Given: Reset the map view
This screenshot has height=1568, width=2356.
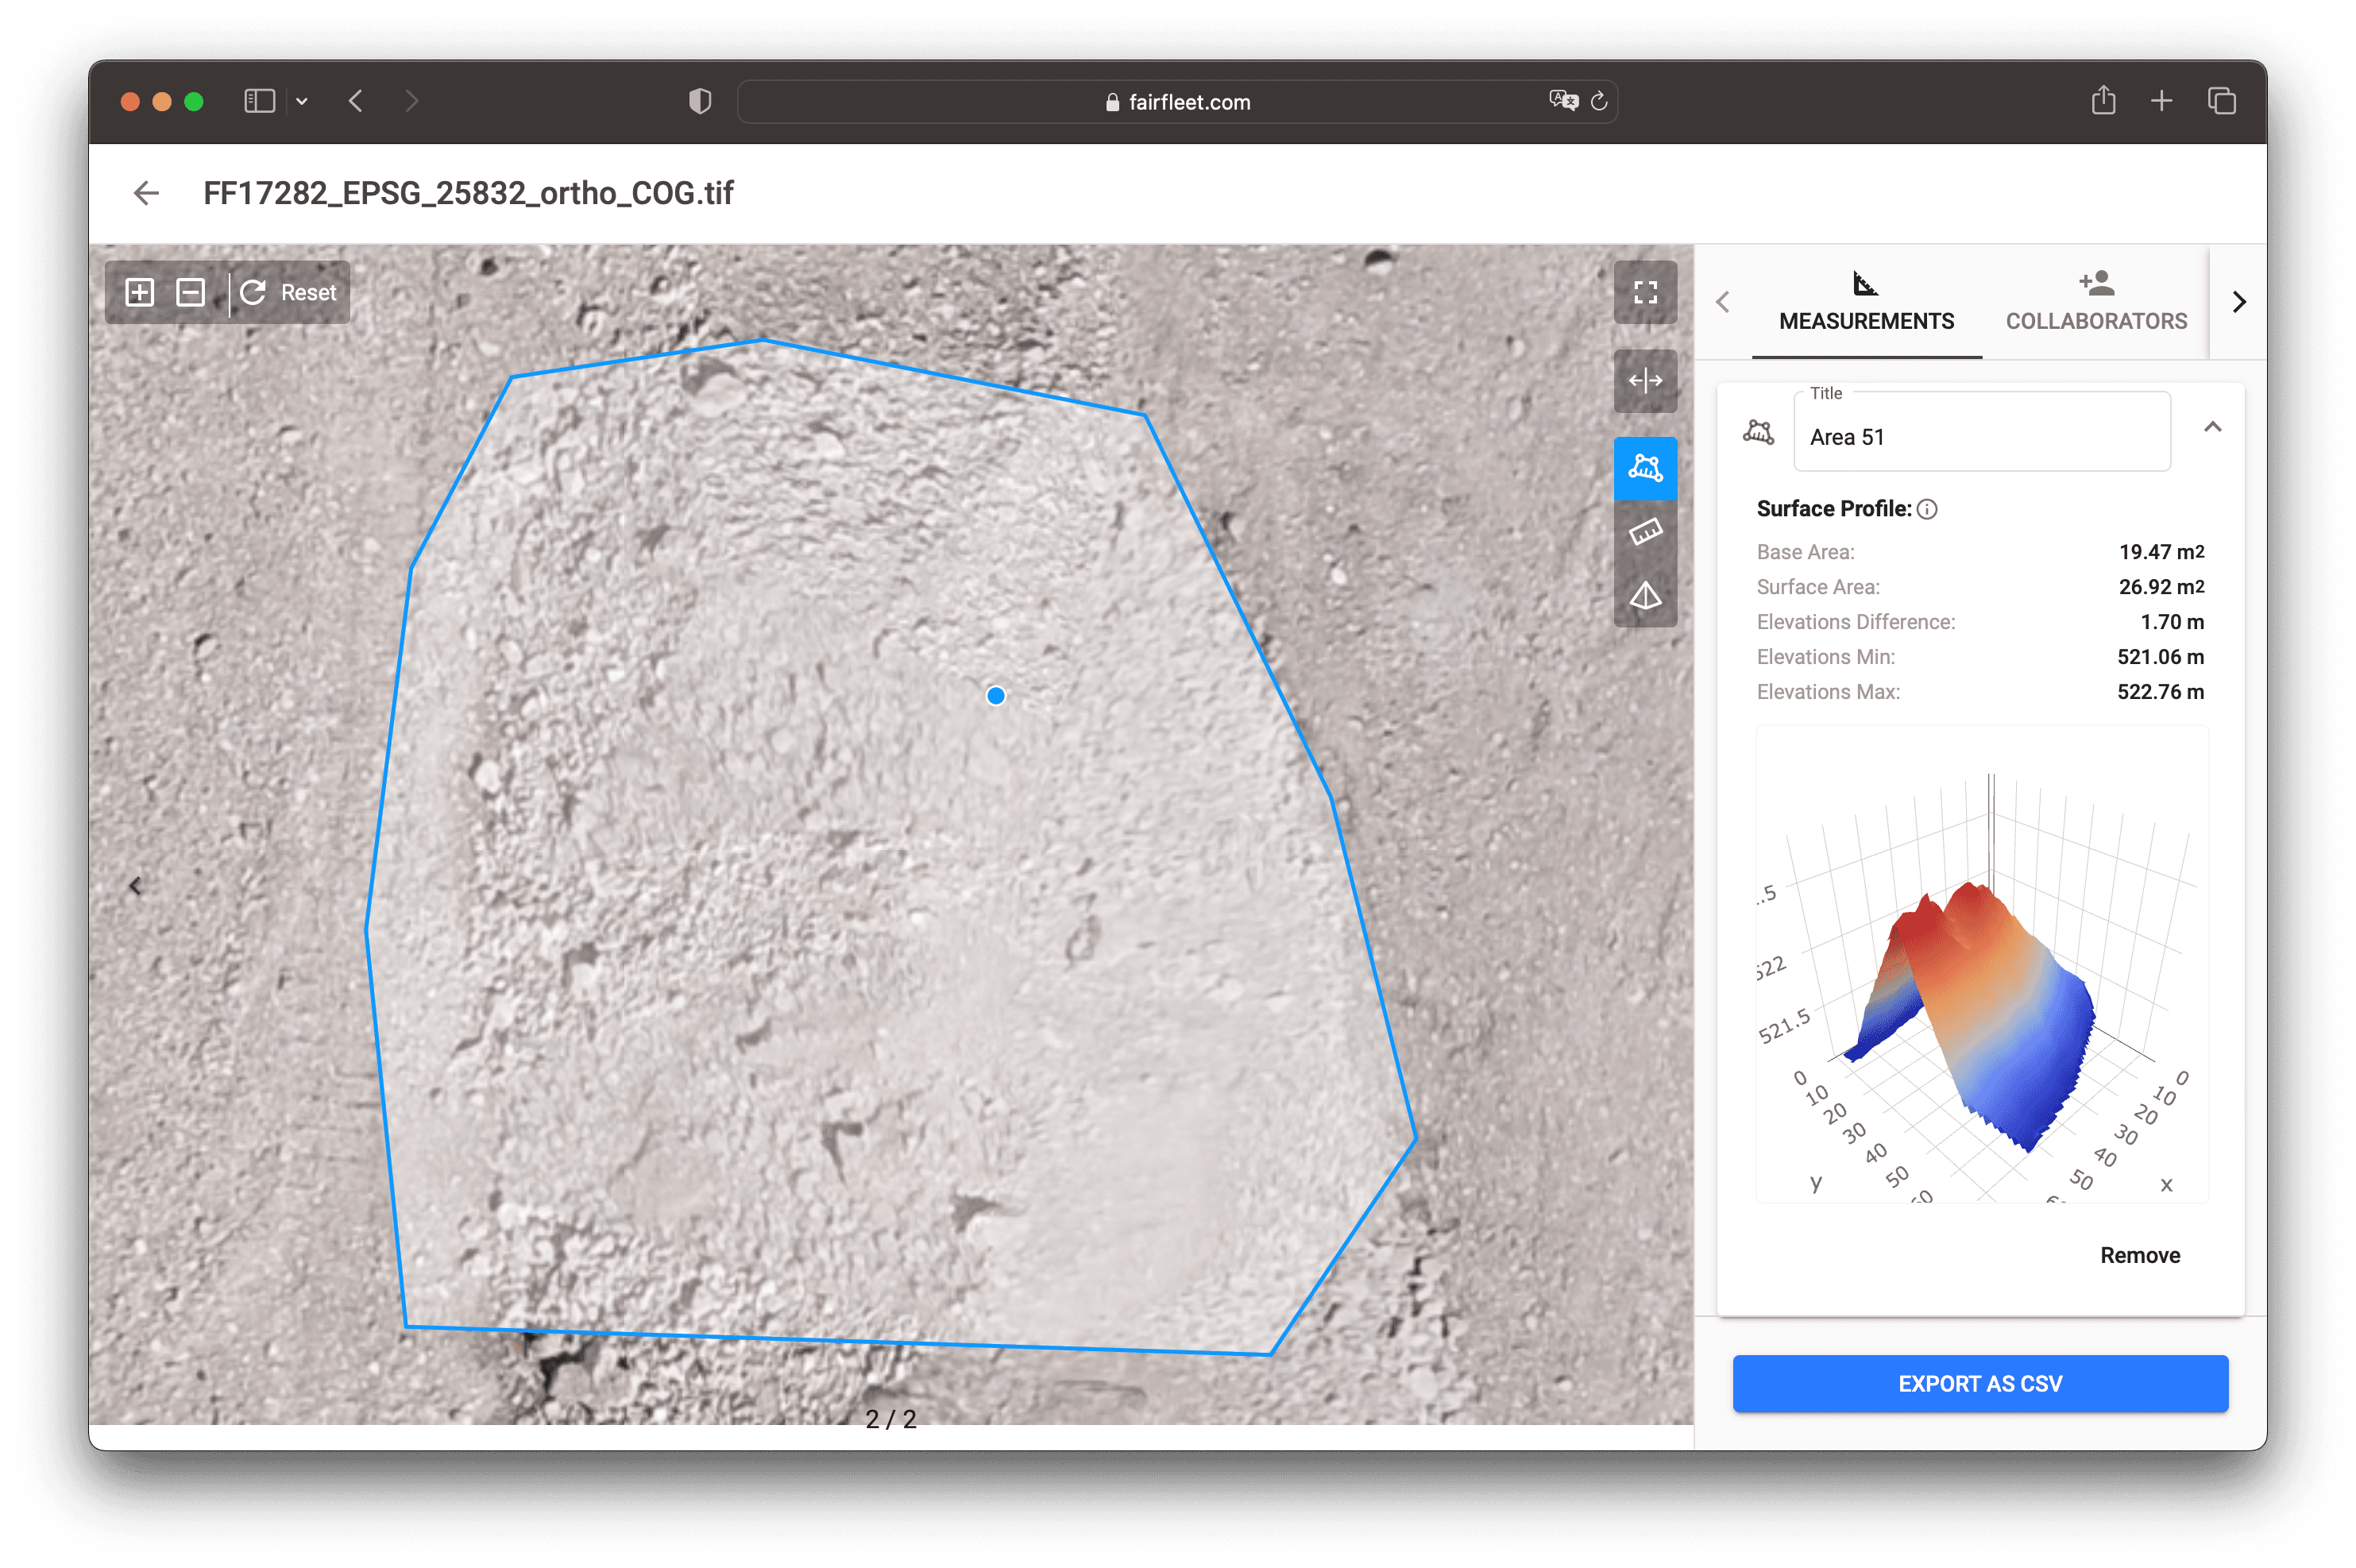Looking at the screenshot, I should click(x=289, y=292).
